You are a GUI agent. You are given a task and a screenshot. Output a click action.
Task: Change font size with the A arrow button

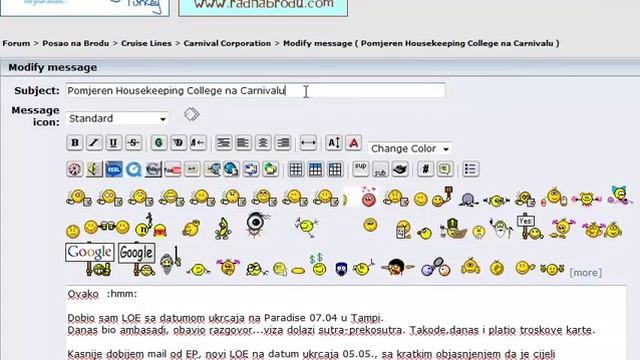333,143
